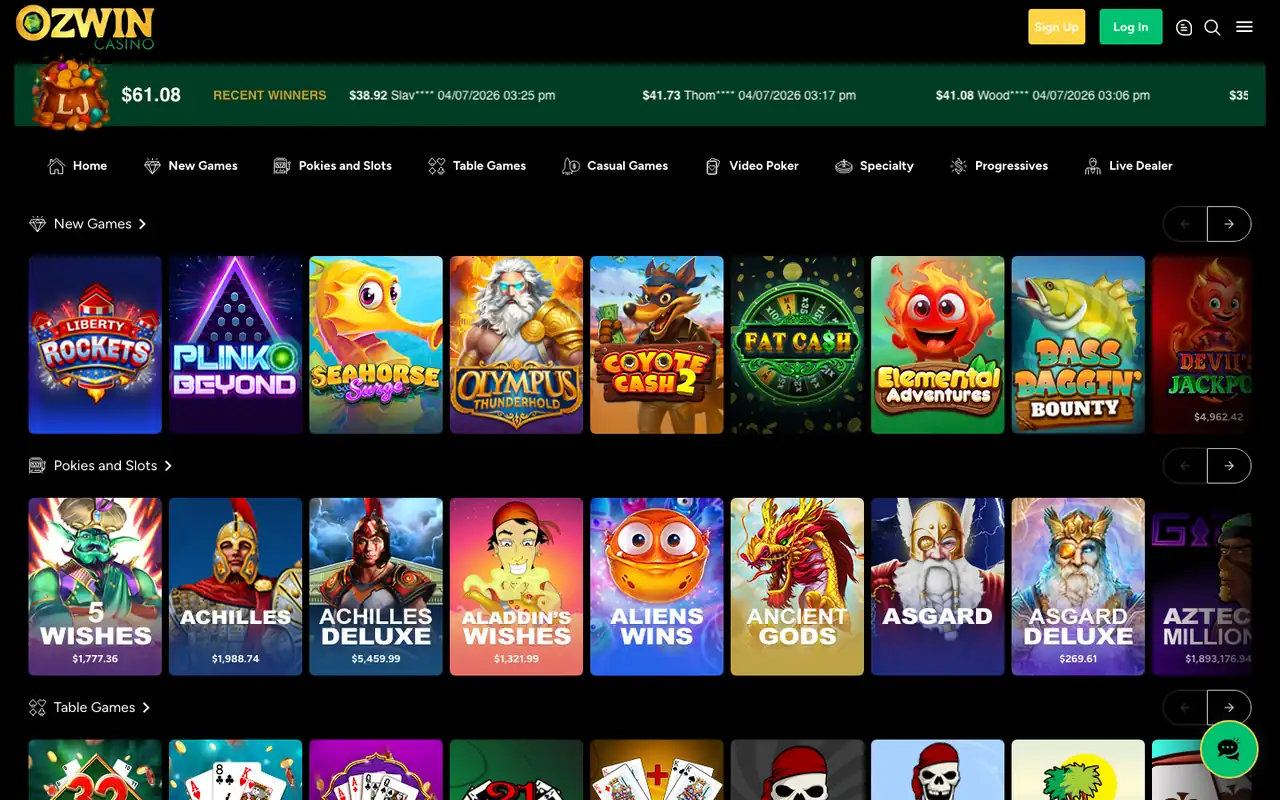Click the yellow Sign Up button

click(1056, 27)
